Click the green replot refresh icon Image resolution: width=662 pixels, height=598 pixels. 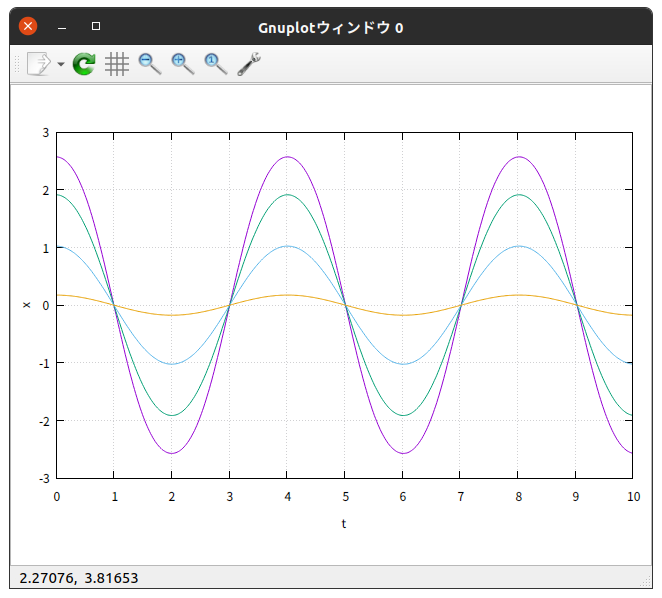pos(84,64)
